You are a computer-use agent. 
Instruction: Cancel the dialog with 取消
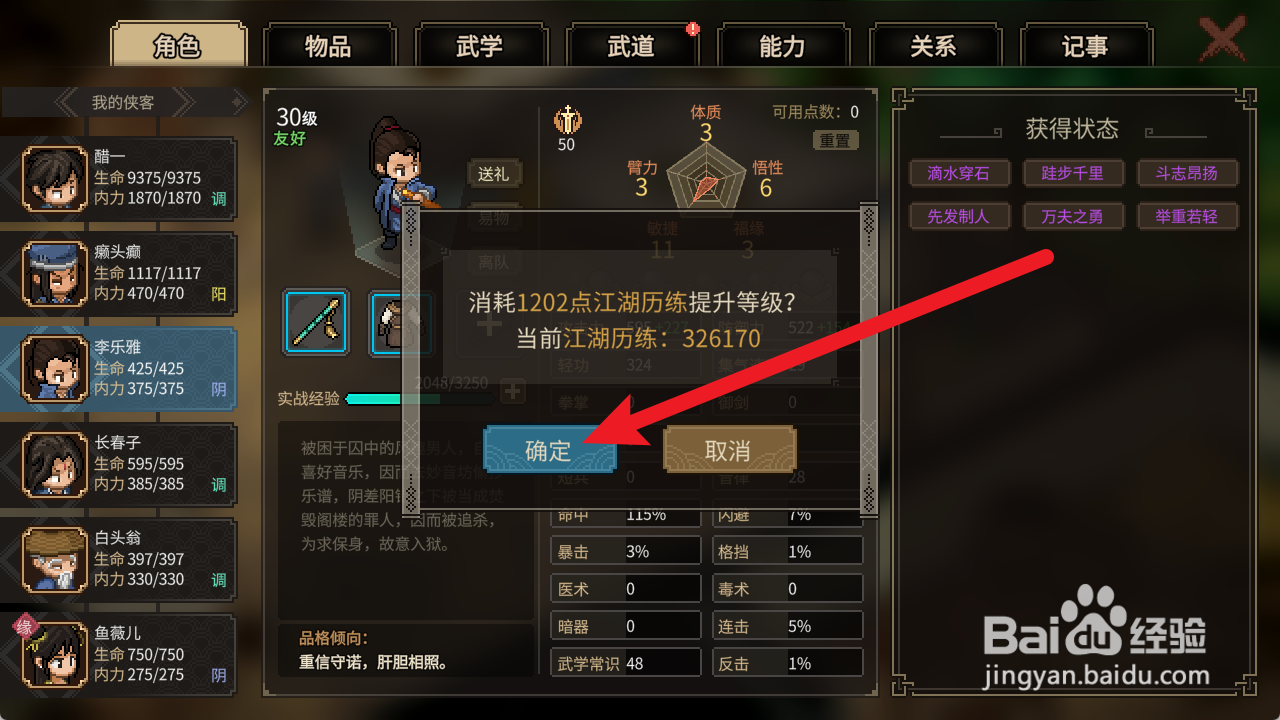729,450
